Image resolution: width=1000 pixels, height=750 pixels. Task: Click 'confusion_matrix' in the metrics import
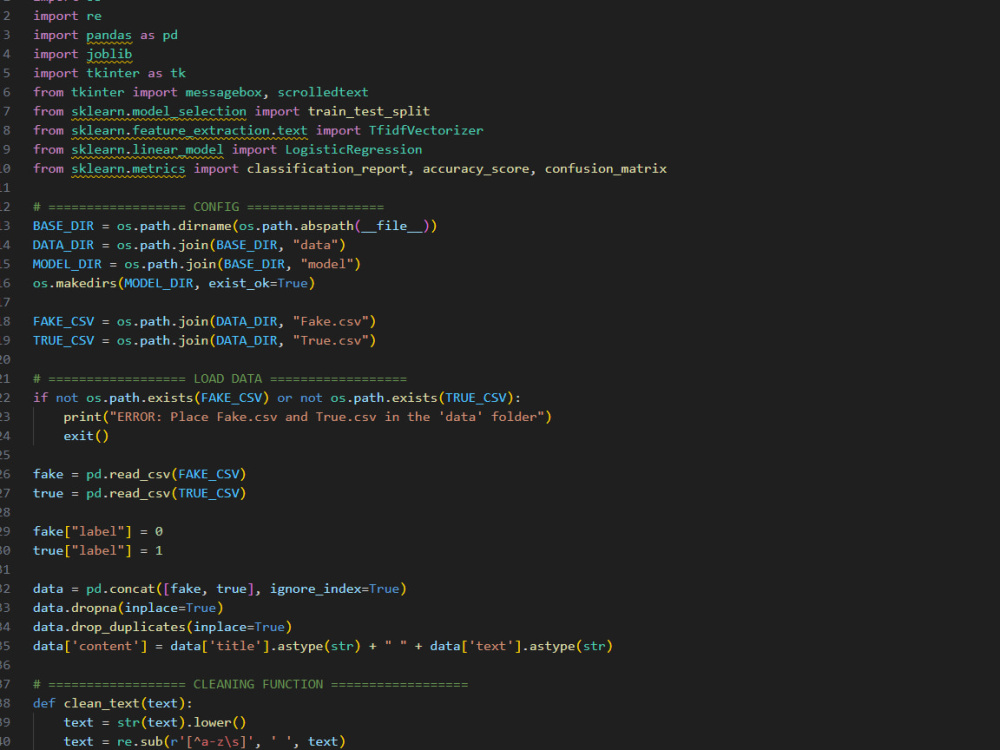(x=606, y=169)
